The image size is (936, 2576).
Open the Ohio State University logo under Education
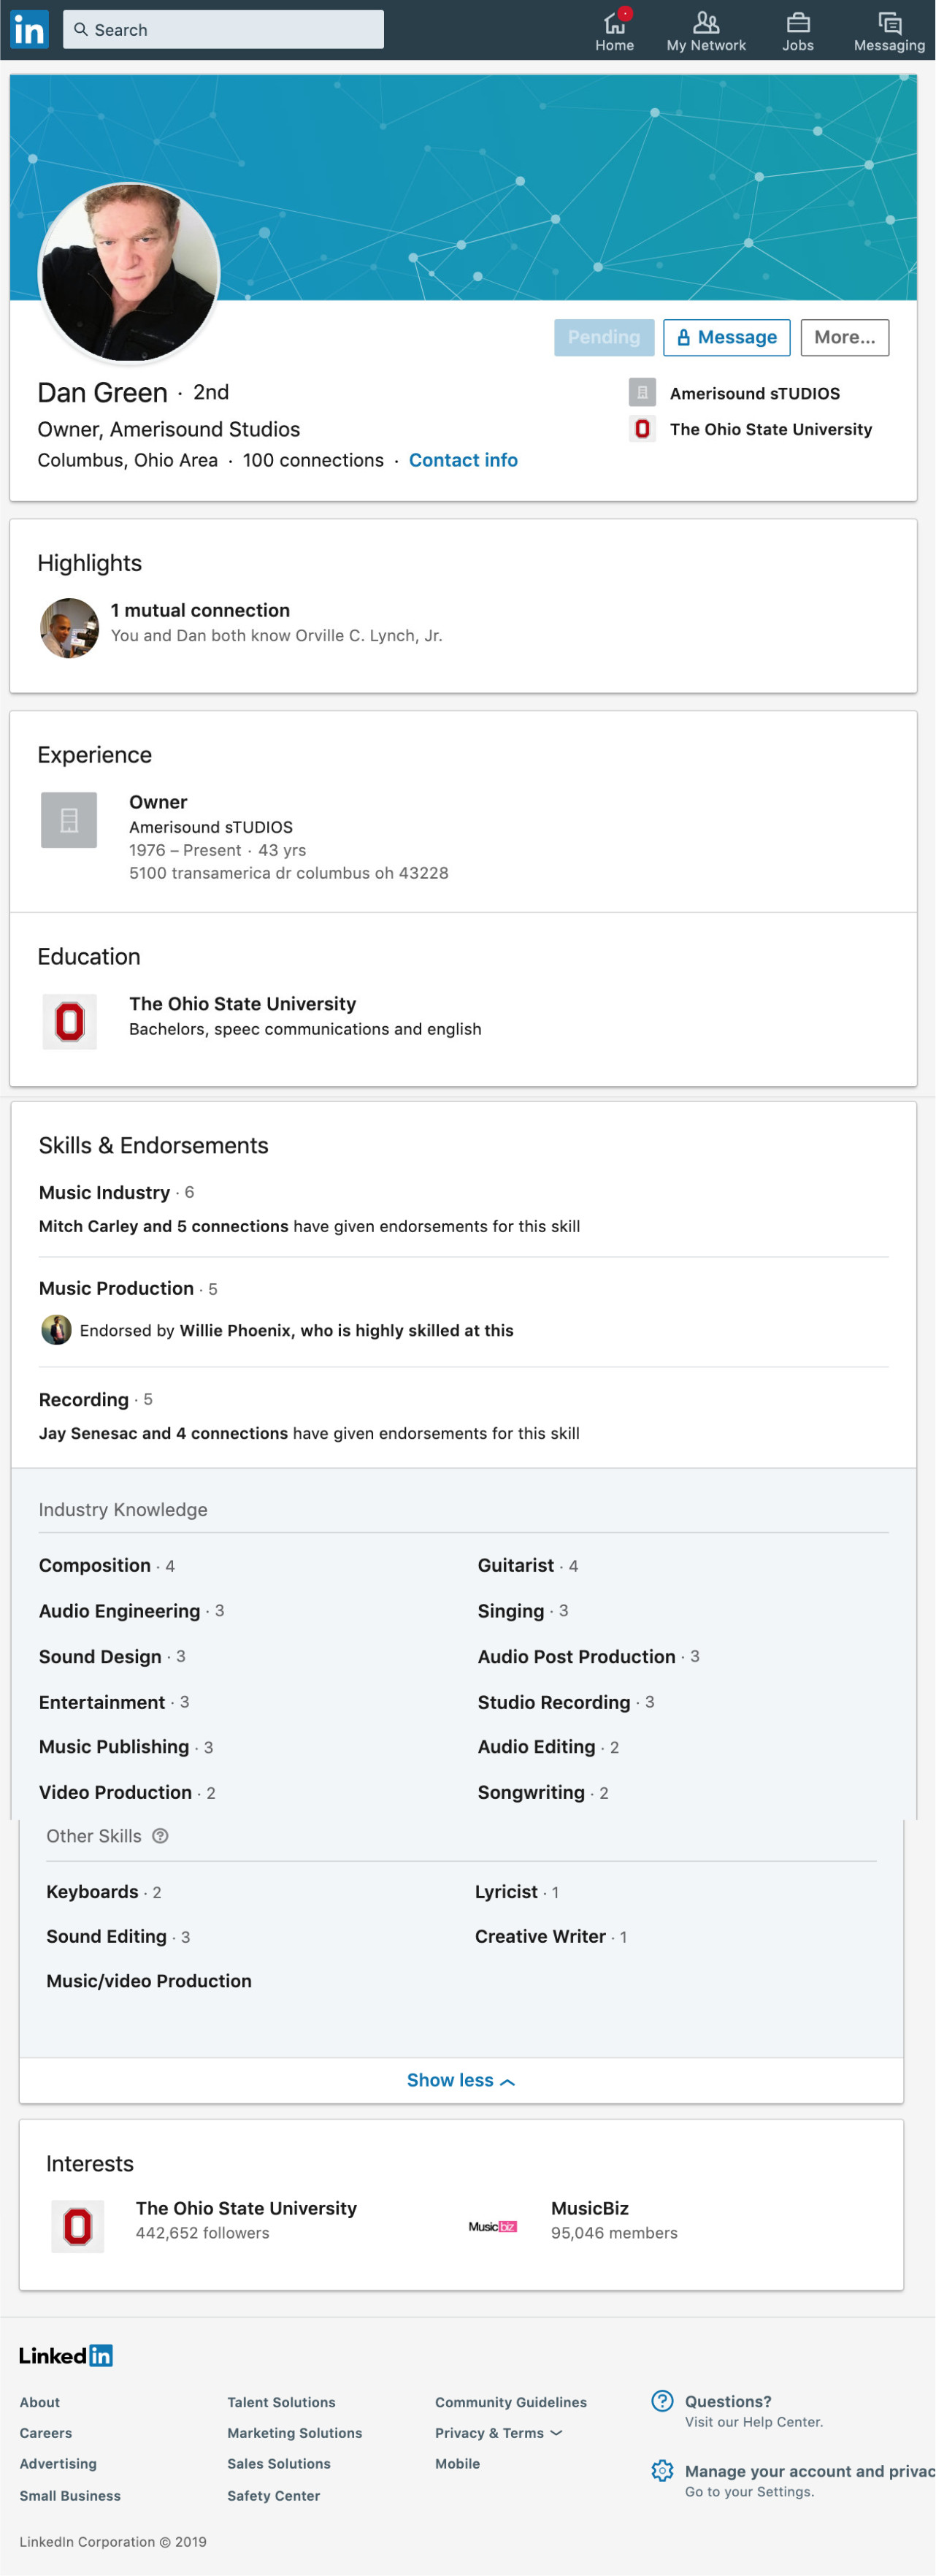tap(69, 1021)
